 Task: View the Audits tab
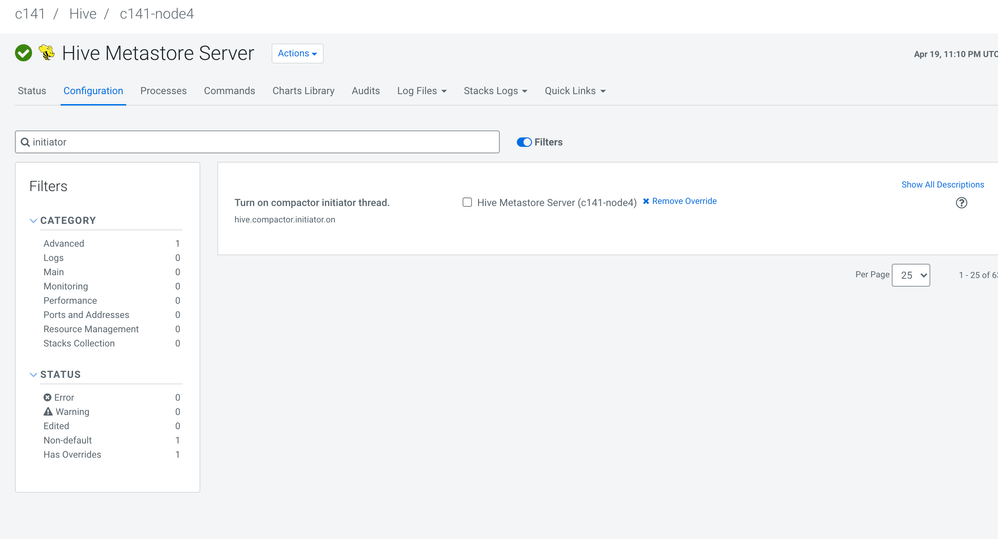click(366, 91)
